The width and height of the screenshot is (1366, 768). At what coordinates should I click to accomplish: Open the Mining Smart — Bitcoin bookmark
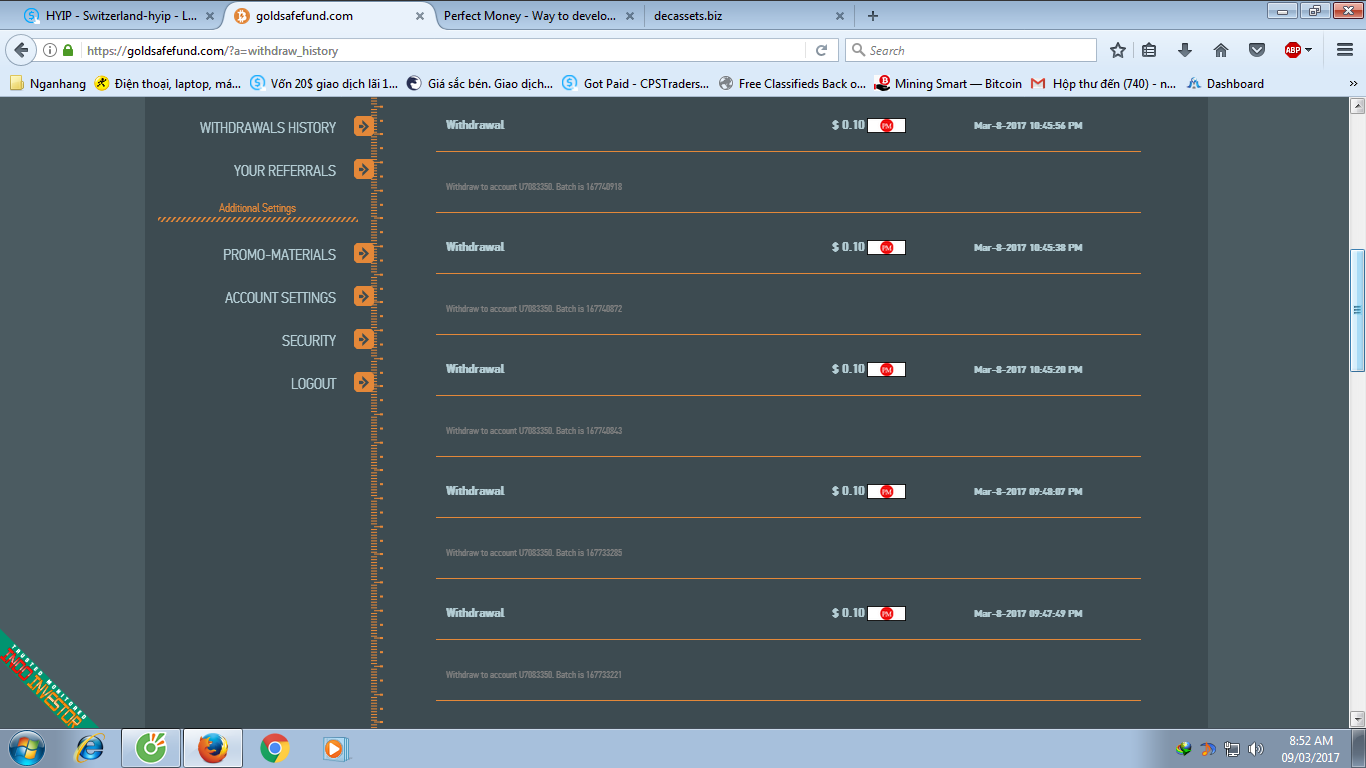pos(948,84)
